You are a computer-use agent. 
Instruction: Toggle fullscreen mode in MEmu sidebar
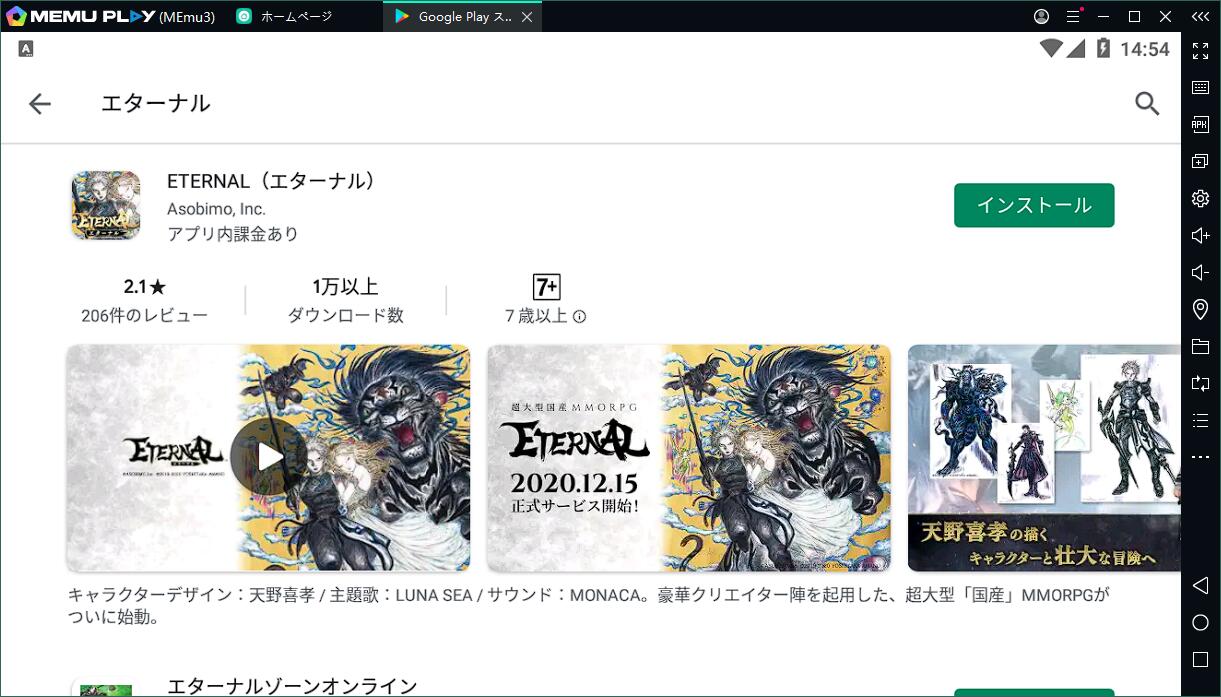tap(1200, 51)
